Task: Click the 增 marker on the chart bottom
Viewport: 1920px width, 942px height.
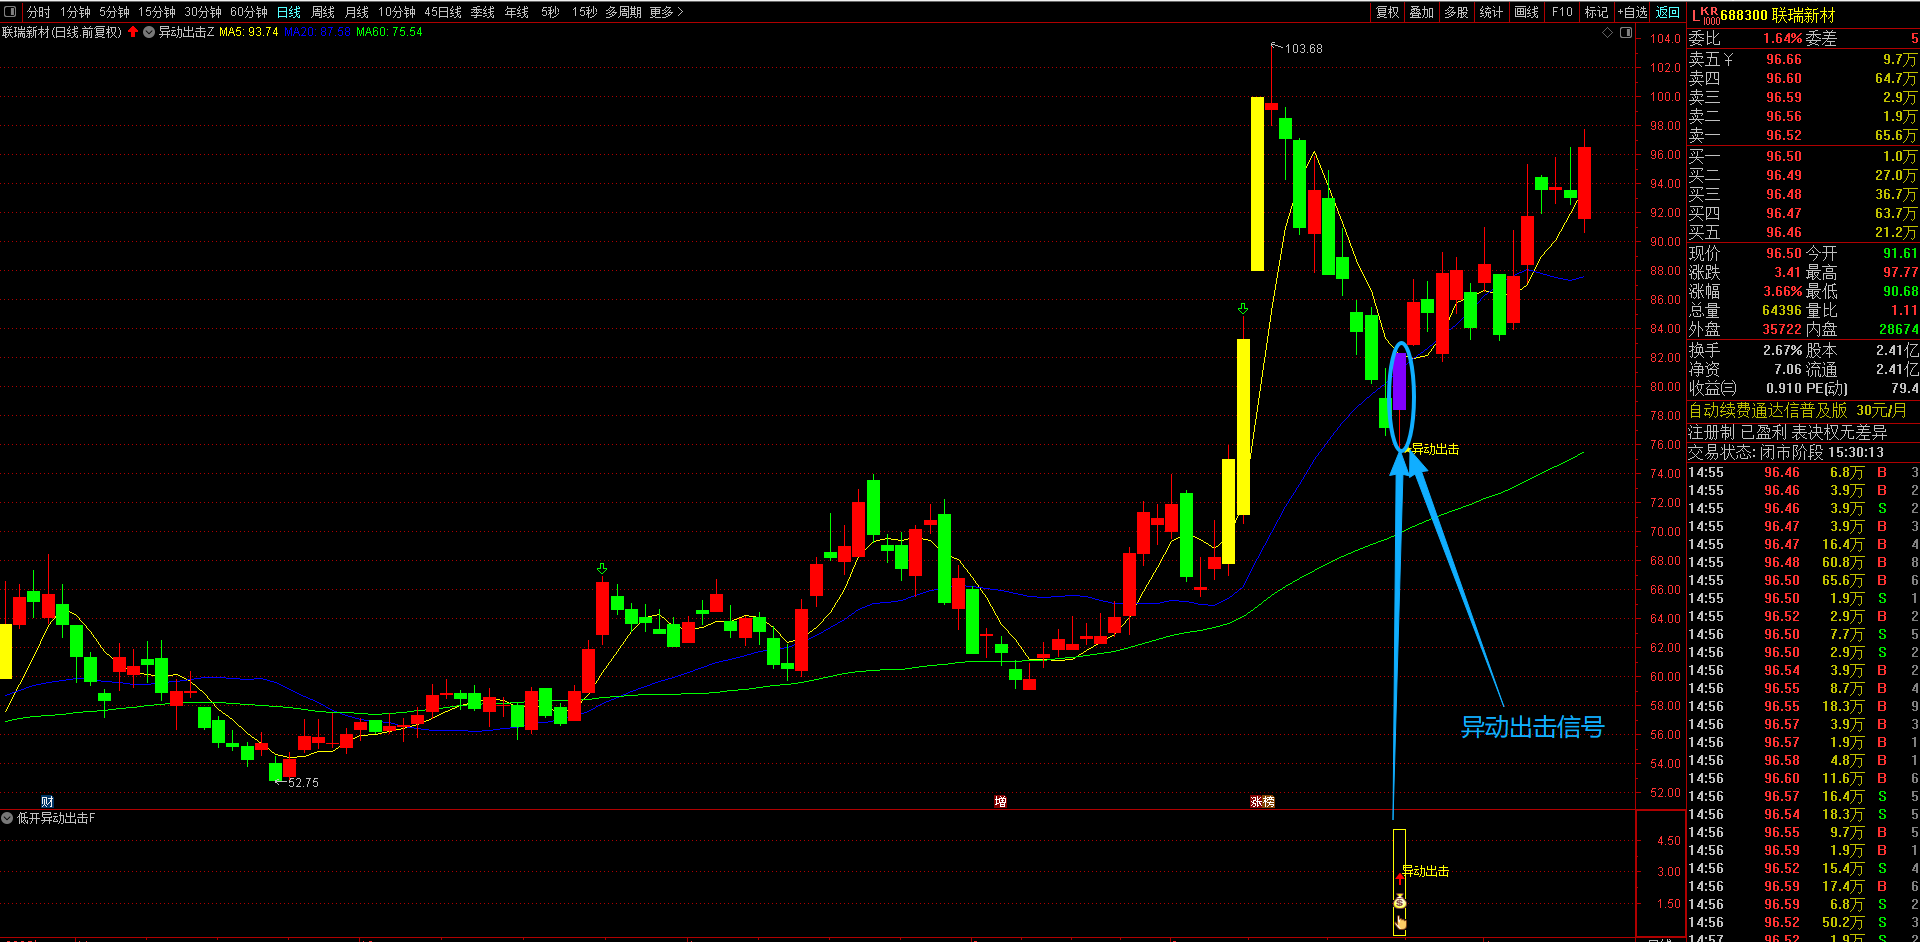Action: (1000, 801)
